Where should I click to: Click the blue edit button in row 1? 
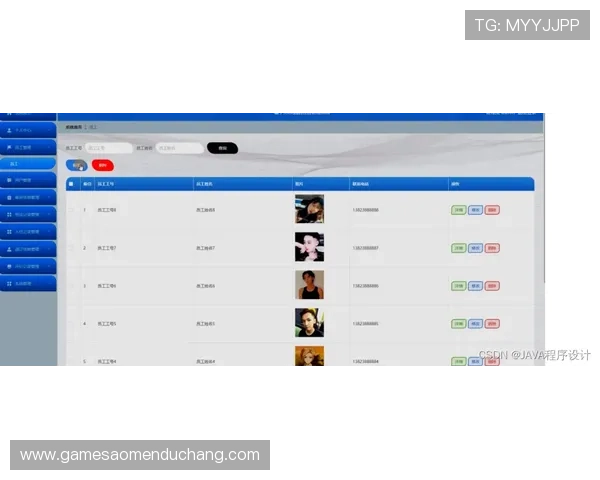(x=475, y=210)
